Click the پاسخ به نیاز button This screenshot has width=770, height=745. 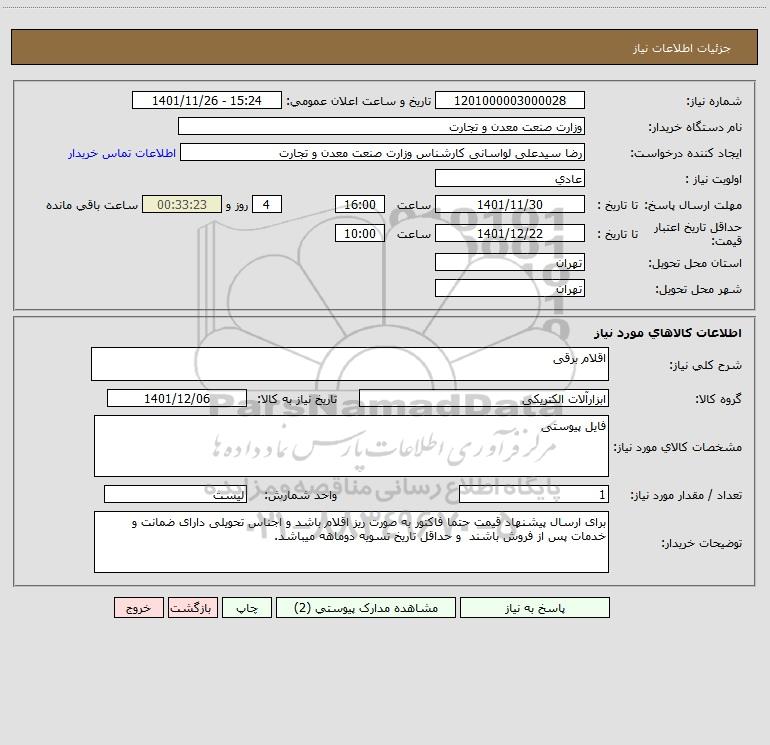pyautogui.click(x=535, y=607)
